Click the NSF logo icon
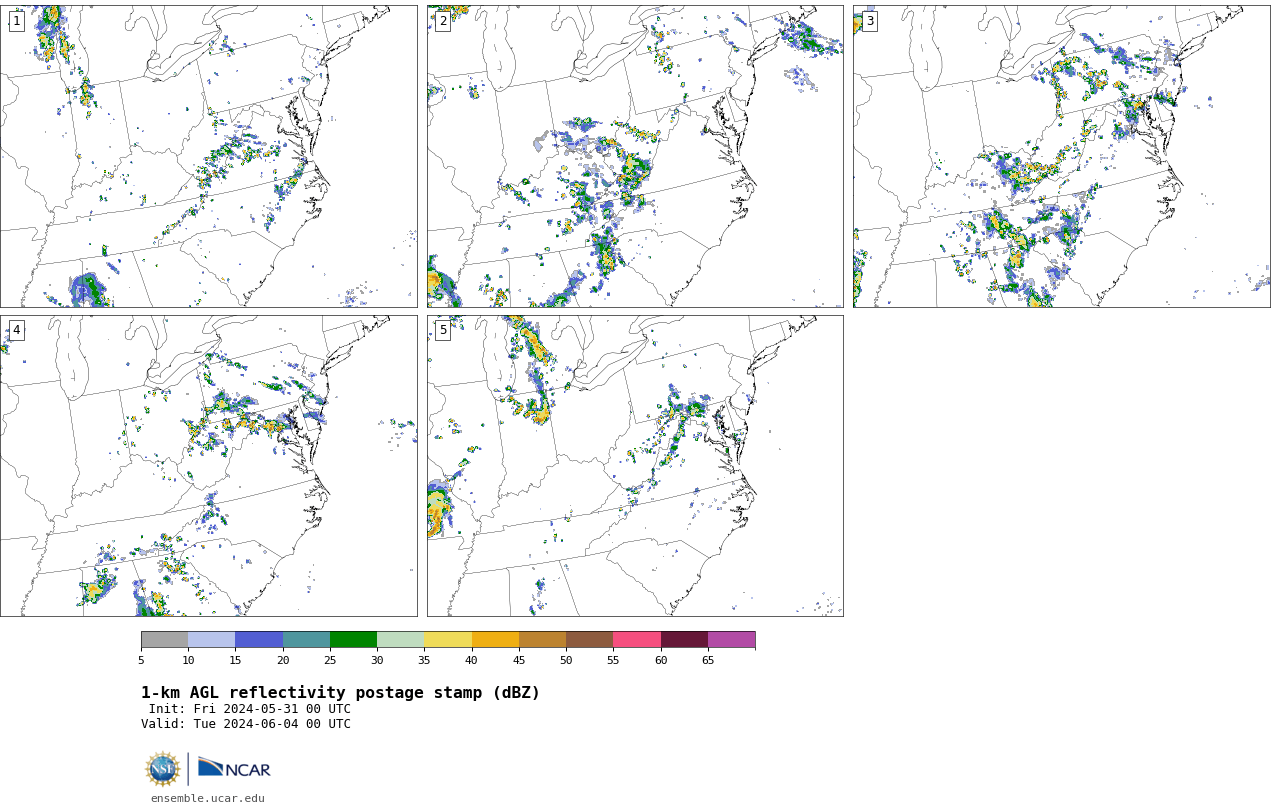1280x809 pixels. point(163,769)
